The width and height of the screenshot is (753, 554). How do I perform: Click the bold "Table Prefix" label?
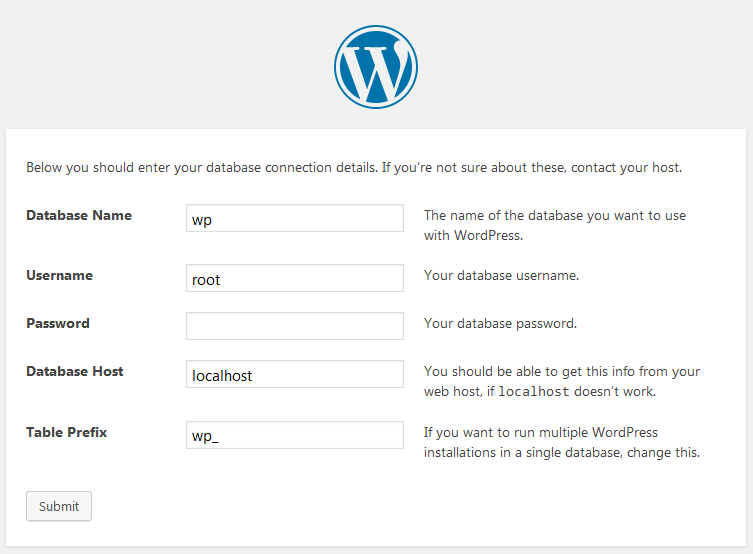[66, 432]
